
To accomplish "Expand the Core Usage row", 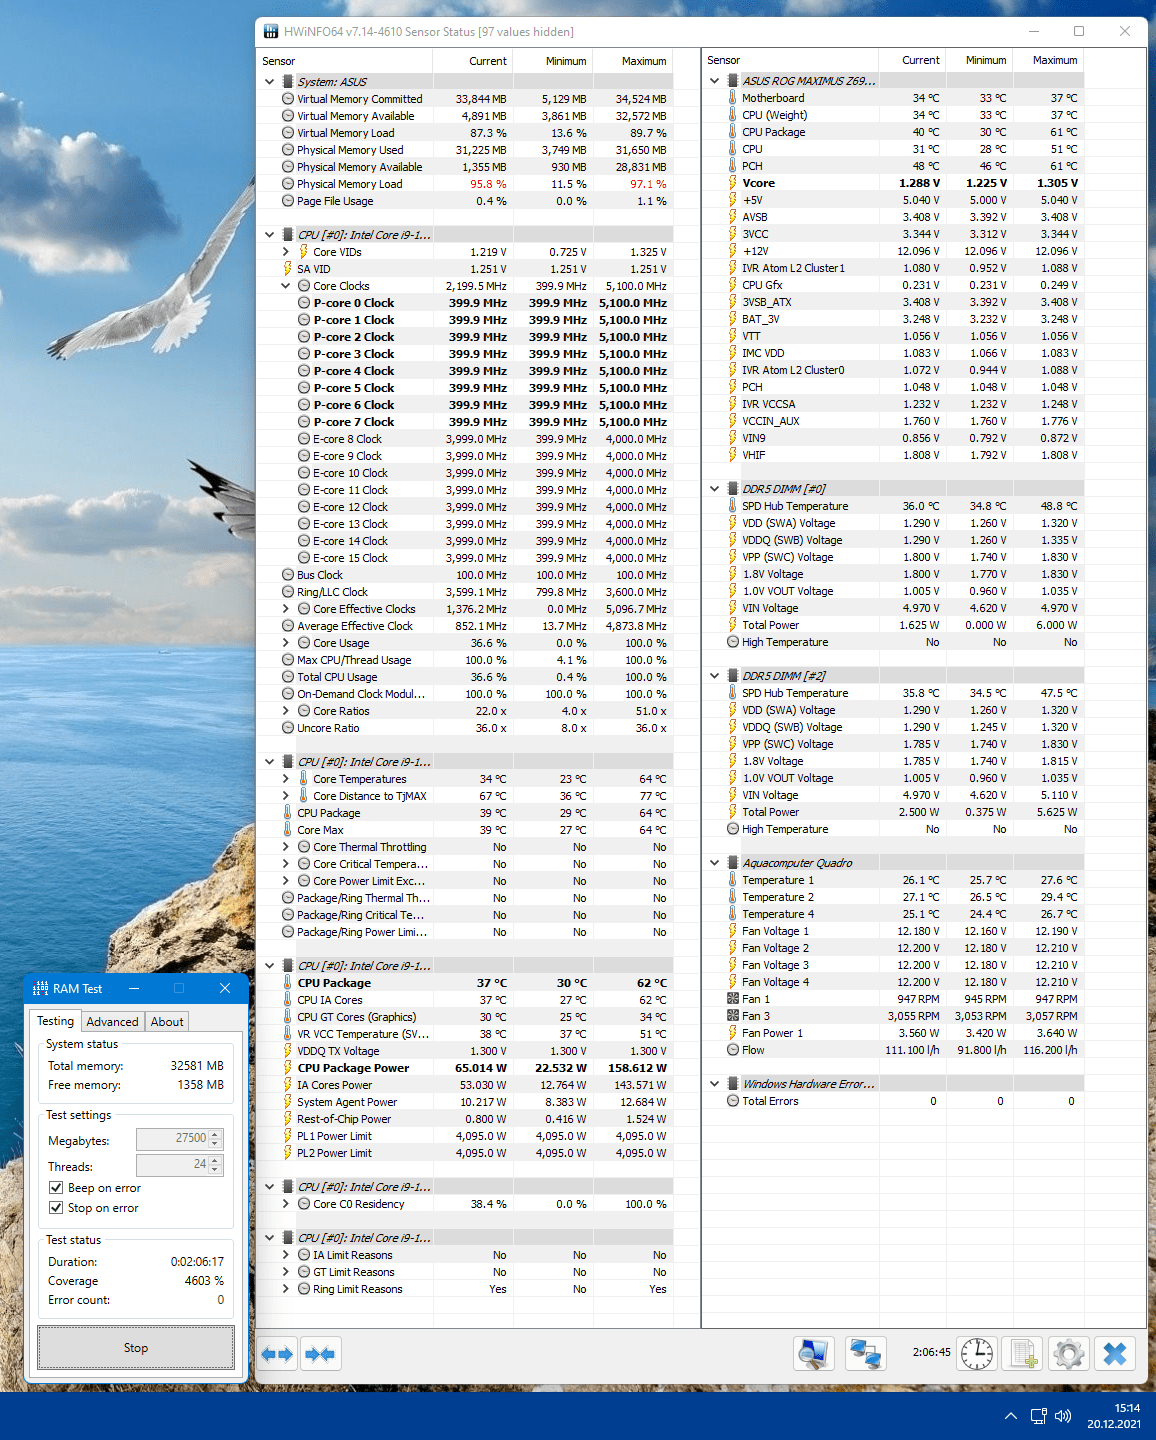I will [285, 643].
